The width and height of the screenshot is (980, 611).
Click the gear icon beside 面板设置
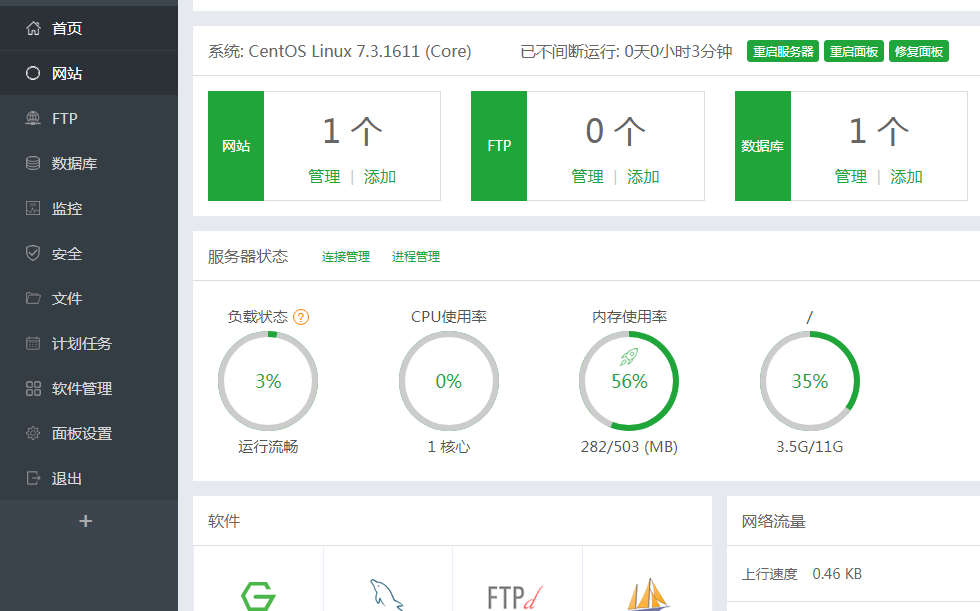pyautogui.click(x=33, y=433)
